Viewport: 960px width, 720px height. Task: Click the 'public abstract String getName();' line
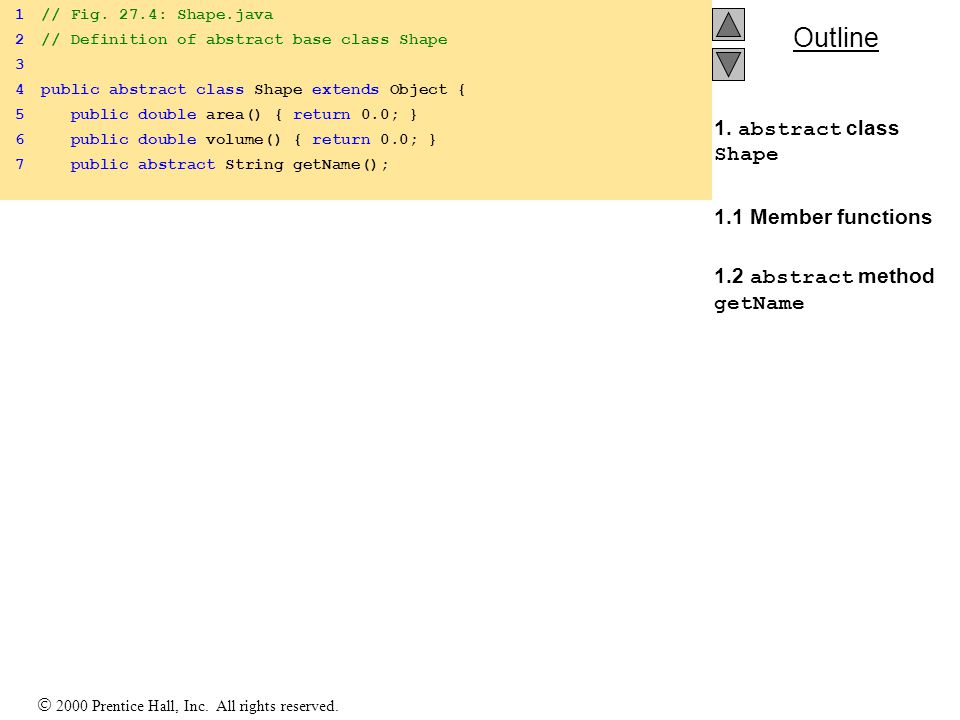(x=229, y=165)
